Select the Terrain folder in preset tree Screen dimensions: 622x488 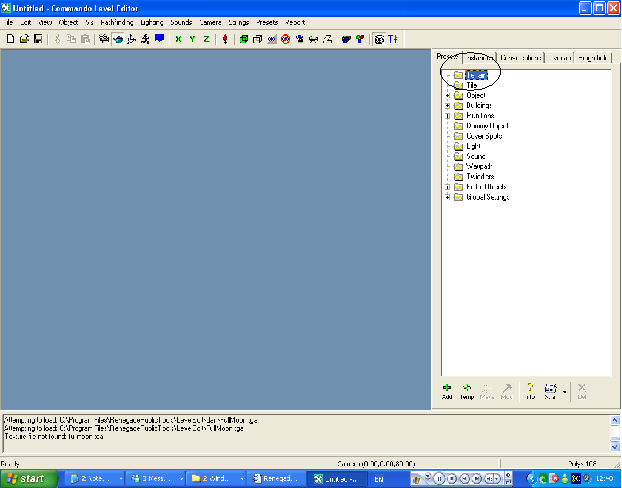point(476,75)
